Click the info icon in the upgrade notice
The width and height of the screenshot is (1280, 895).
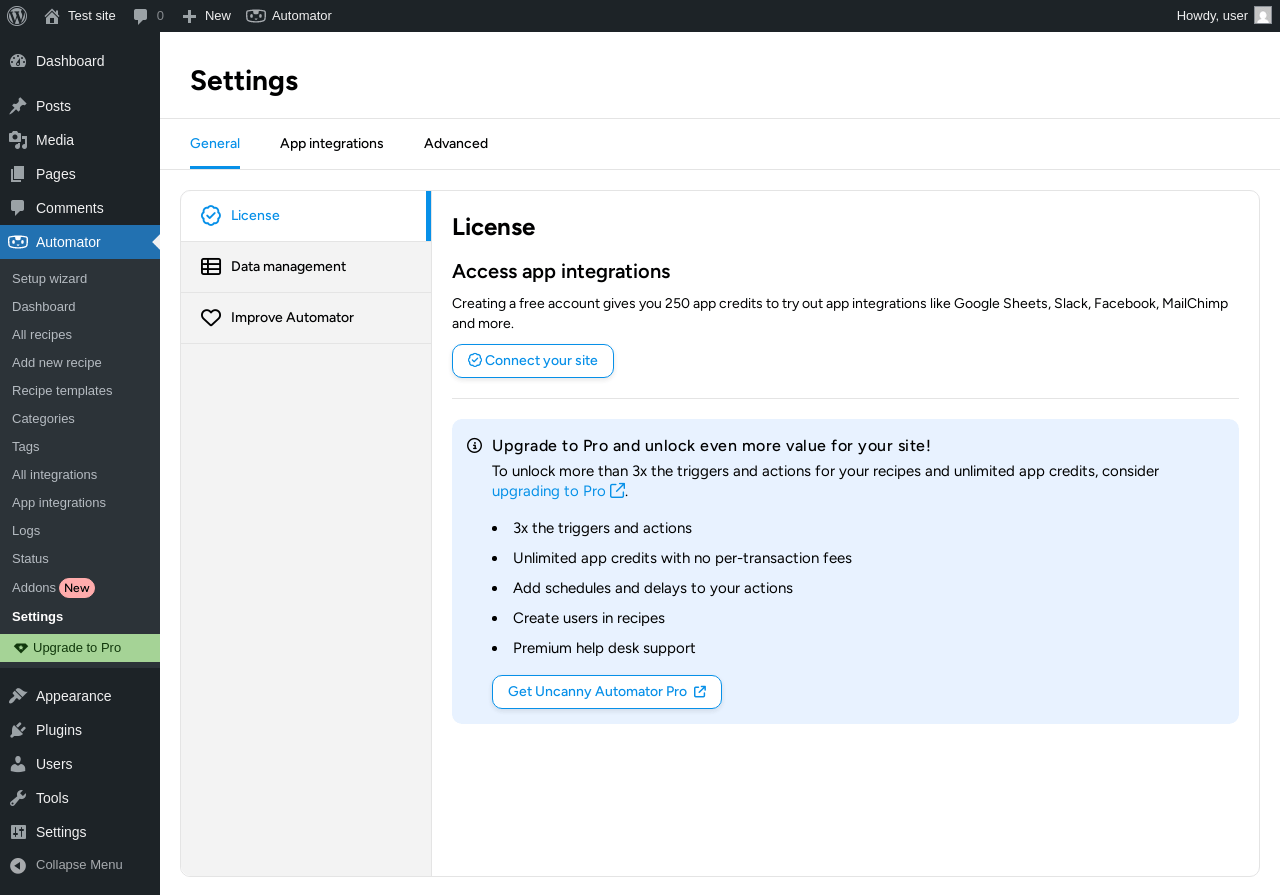pos(475,446)
